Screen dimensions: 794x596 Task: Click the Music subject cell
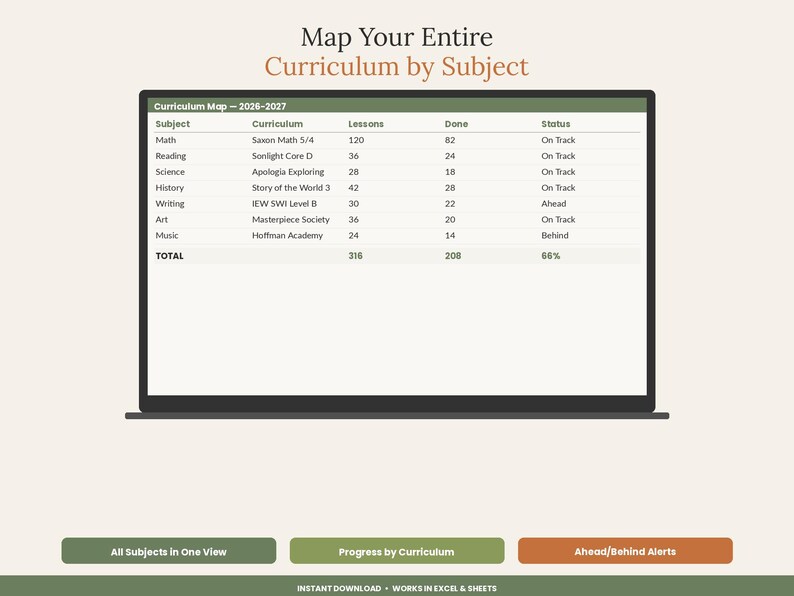pos(167,235)
